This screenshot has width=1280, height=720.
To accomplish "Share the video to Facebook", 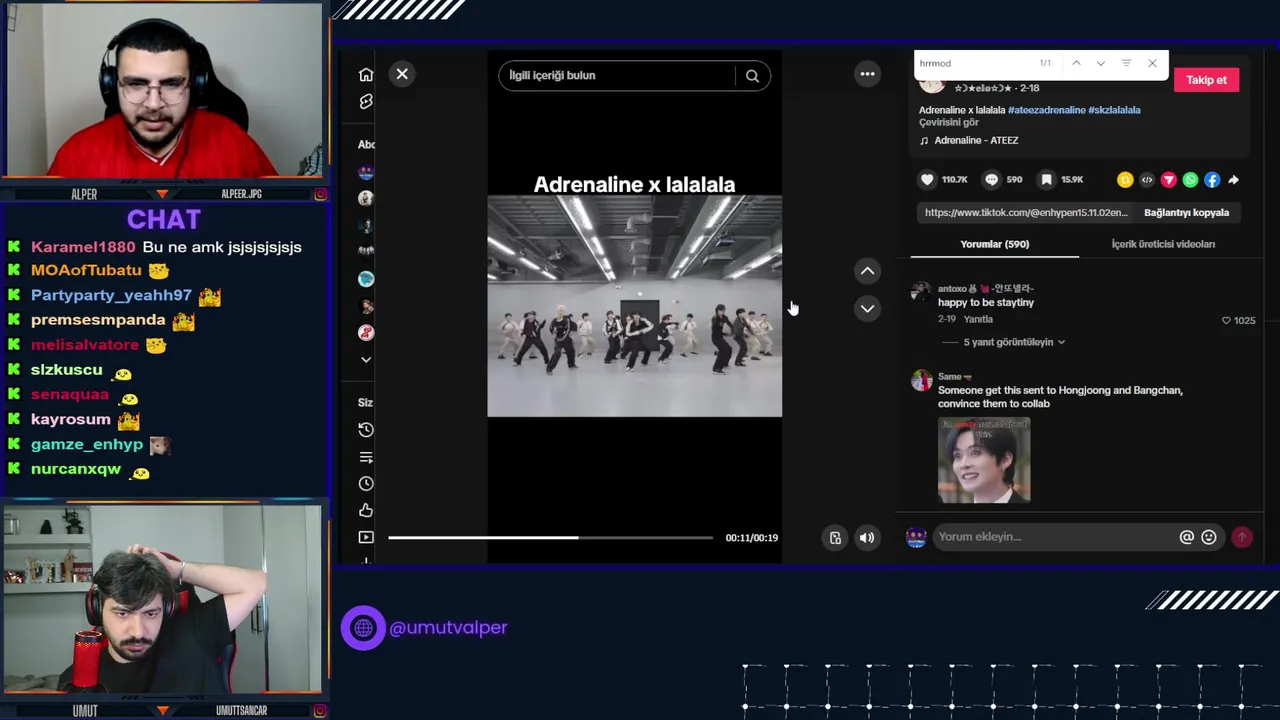I will click(1212, 180).
